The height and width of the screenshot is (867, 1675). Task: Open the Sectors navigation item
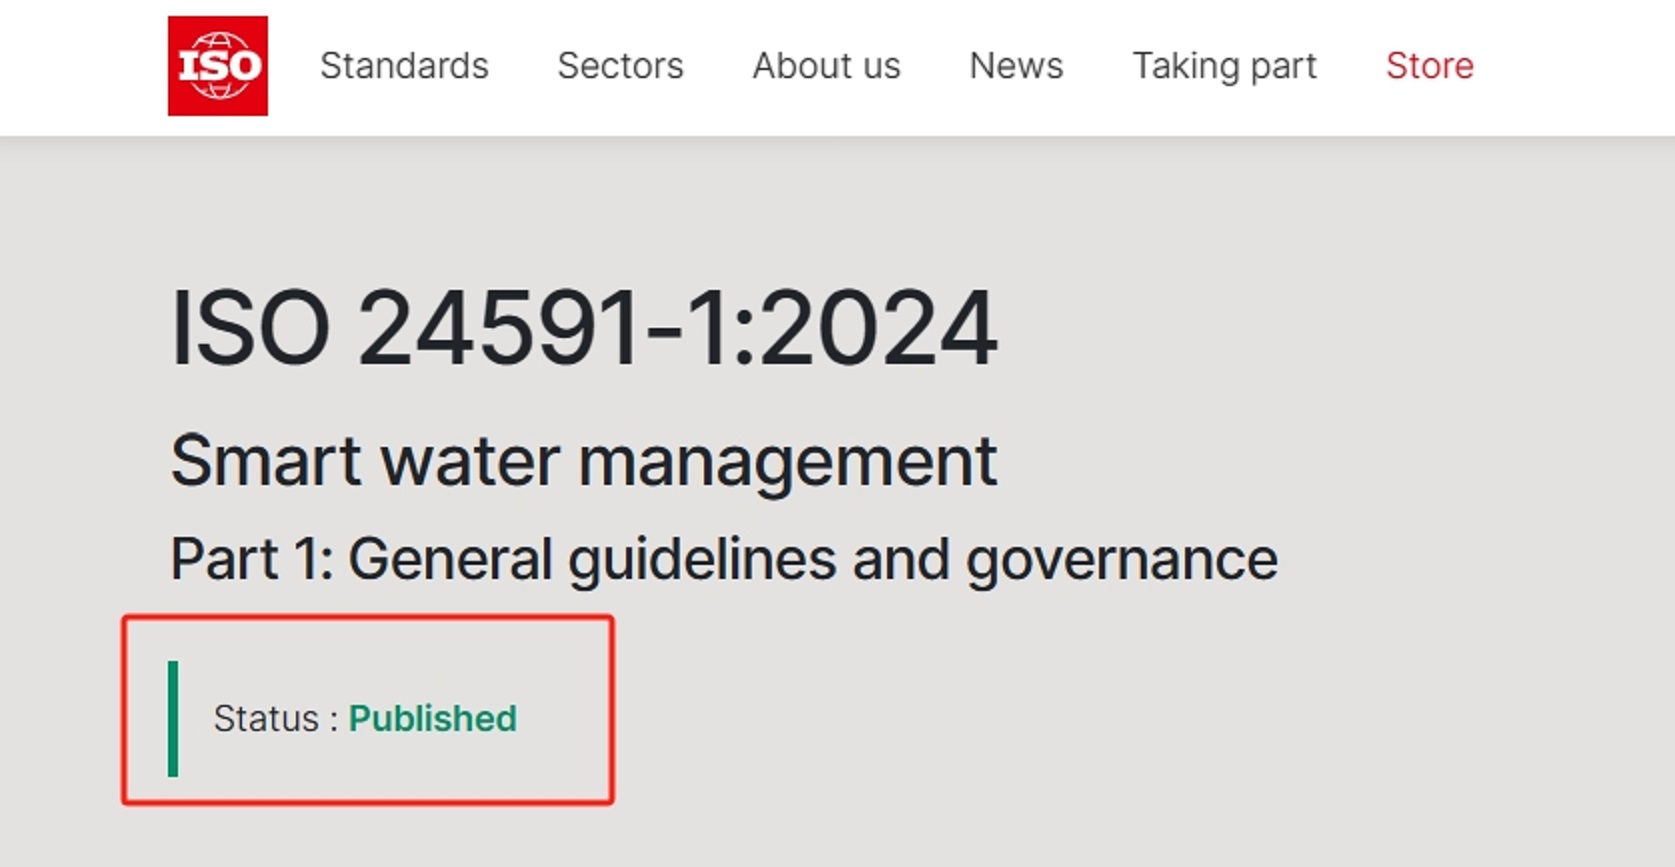click(x=620, y=66)
